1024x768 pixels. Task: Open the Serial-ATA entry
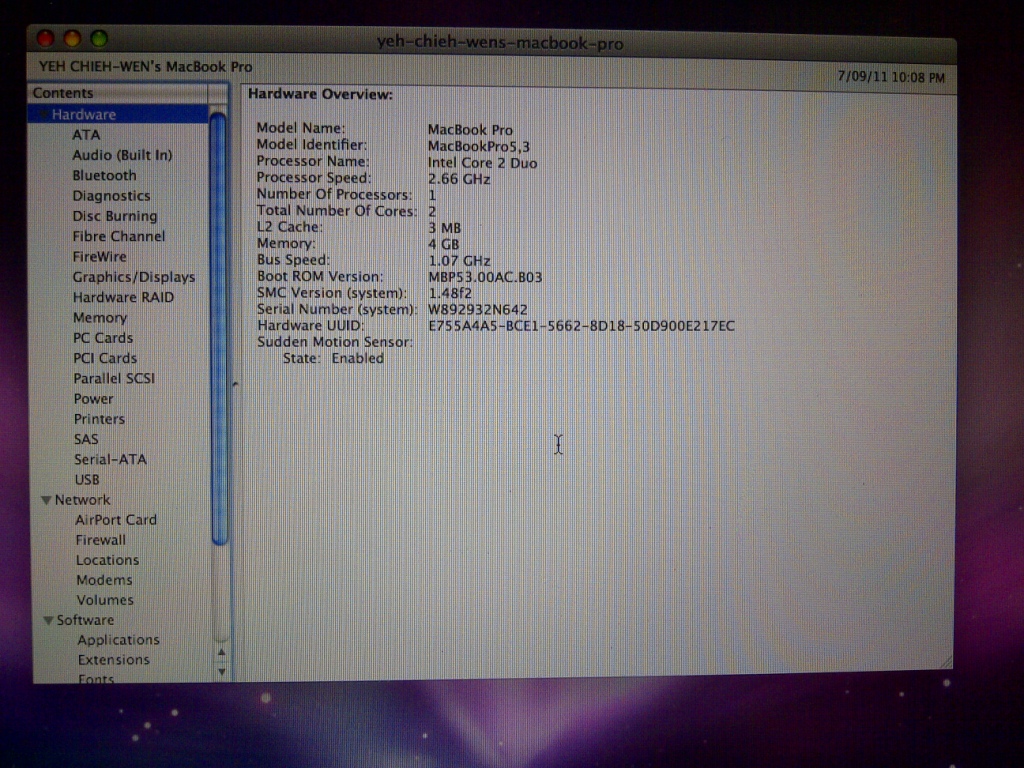click(x=109, y=459)
